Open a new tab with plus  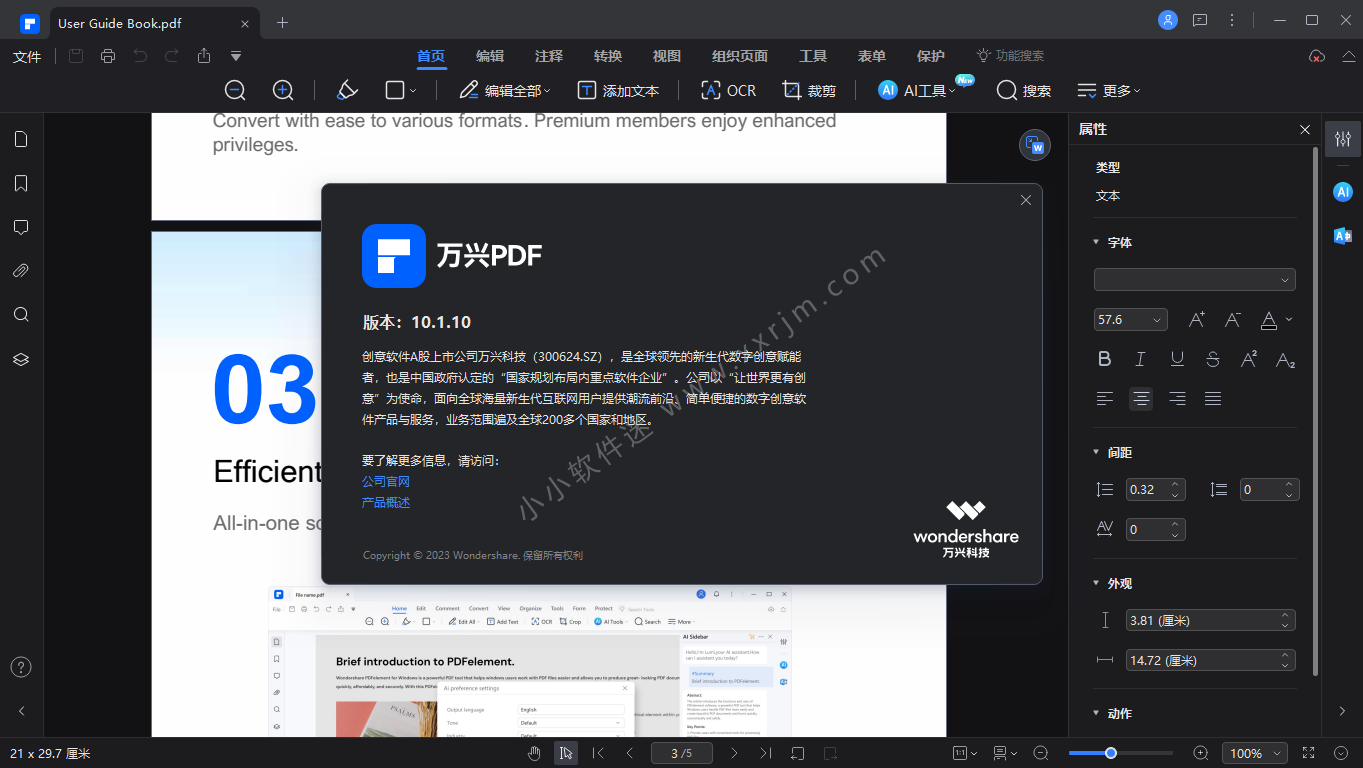(x=282, y=22)
